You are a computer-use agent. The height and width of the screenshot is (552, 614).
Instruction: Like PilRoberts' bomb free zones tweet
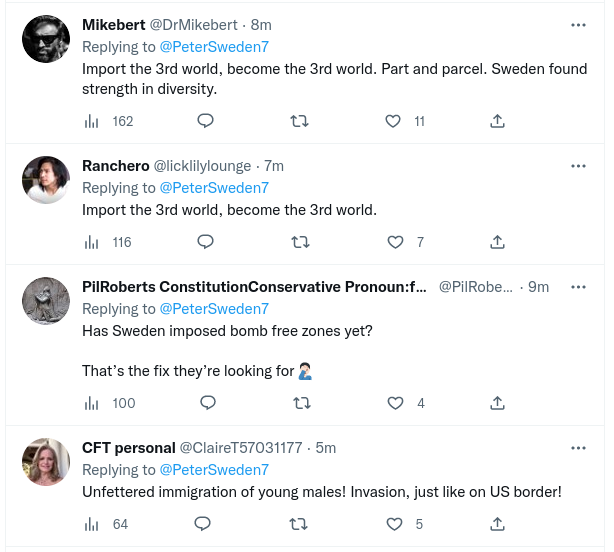(x=394, y=403)
